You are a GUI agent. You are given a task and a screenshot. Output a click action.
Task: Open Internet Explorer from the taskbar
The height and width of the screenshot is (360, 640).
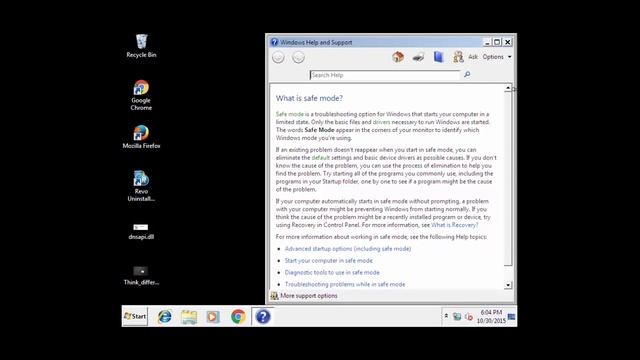click(x=165, y=317)
